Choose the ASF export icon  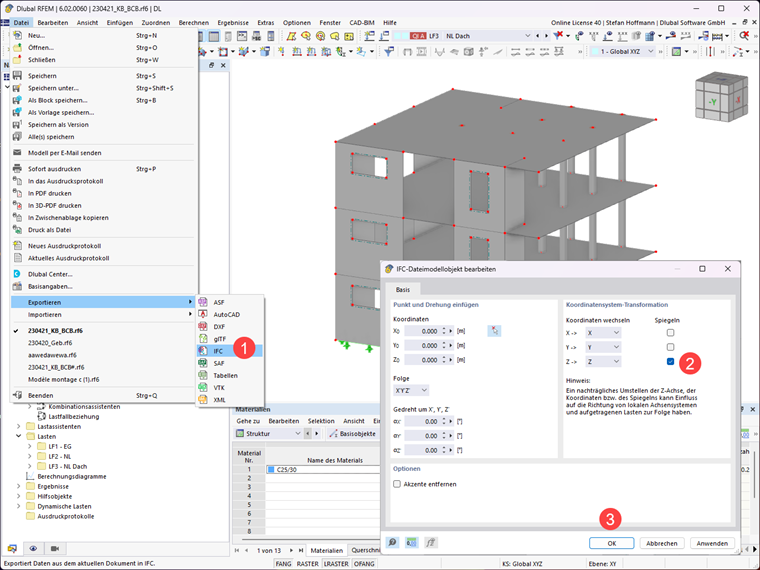203,301
